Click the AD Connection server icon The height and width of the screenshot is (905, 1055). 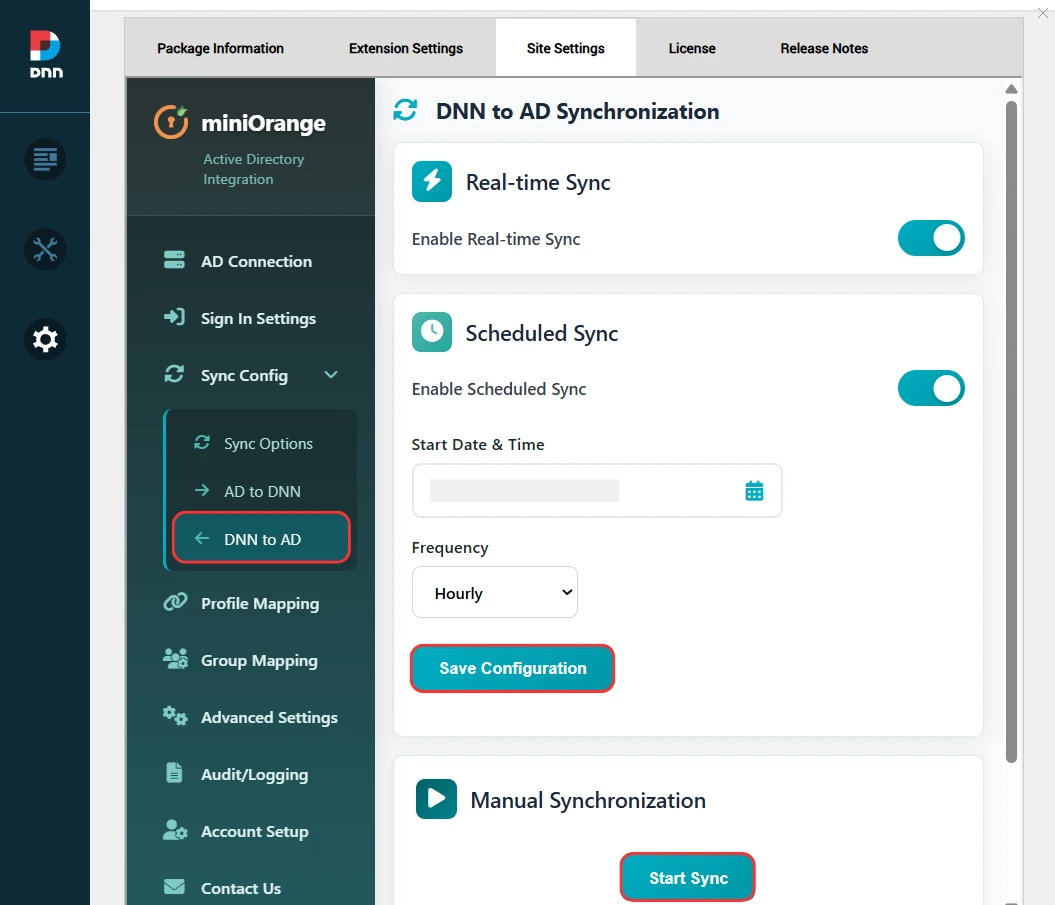(x=174, y=260)
